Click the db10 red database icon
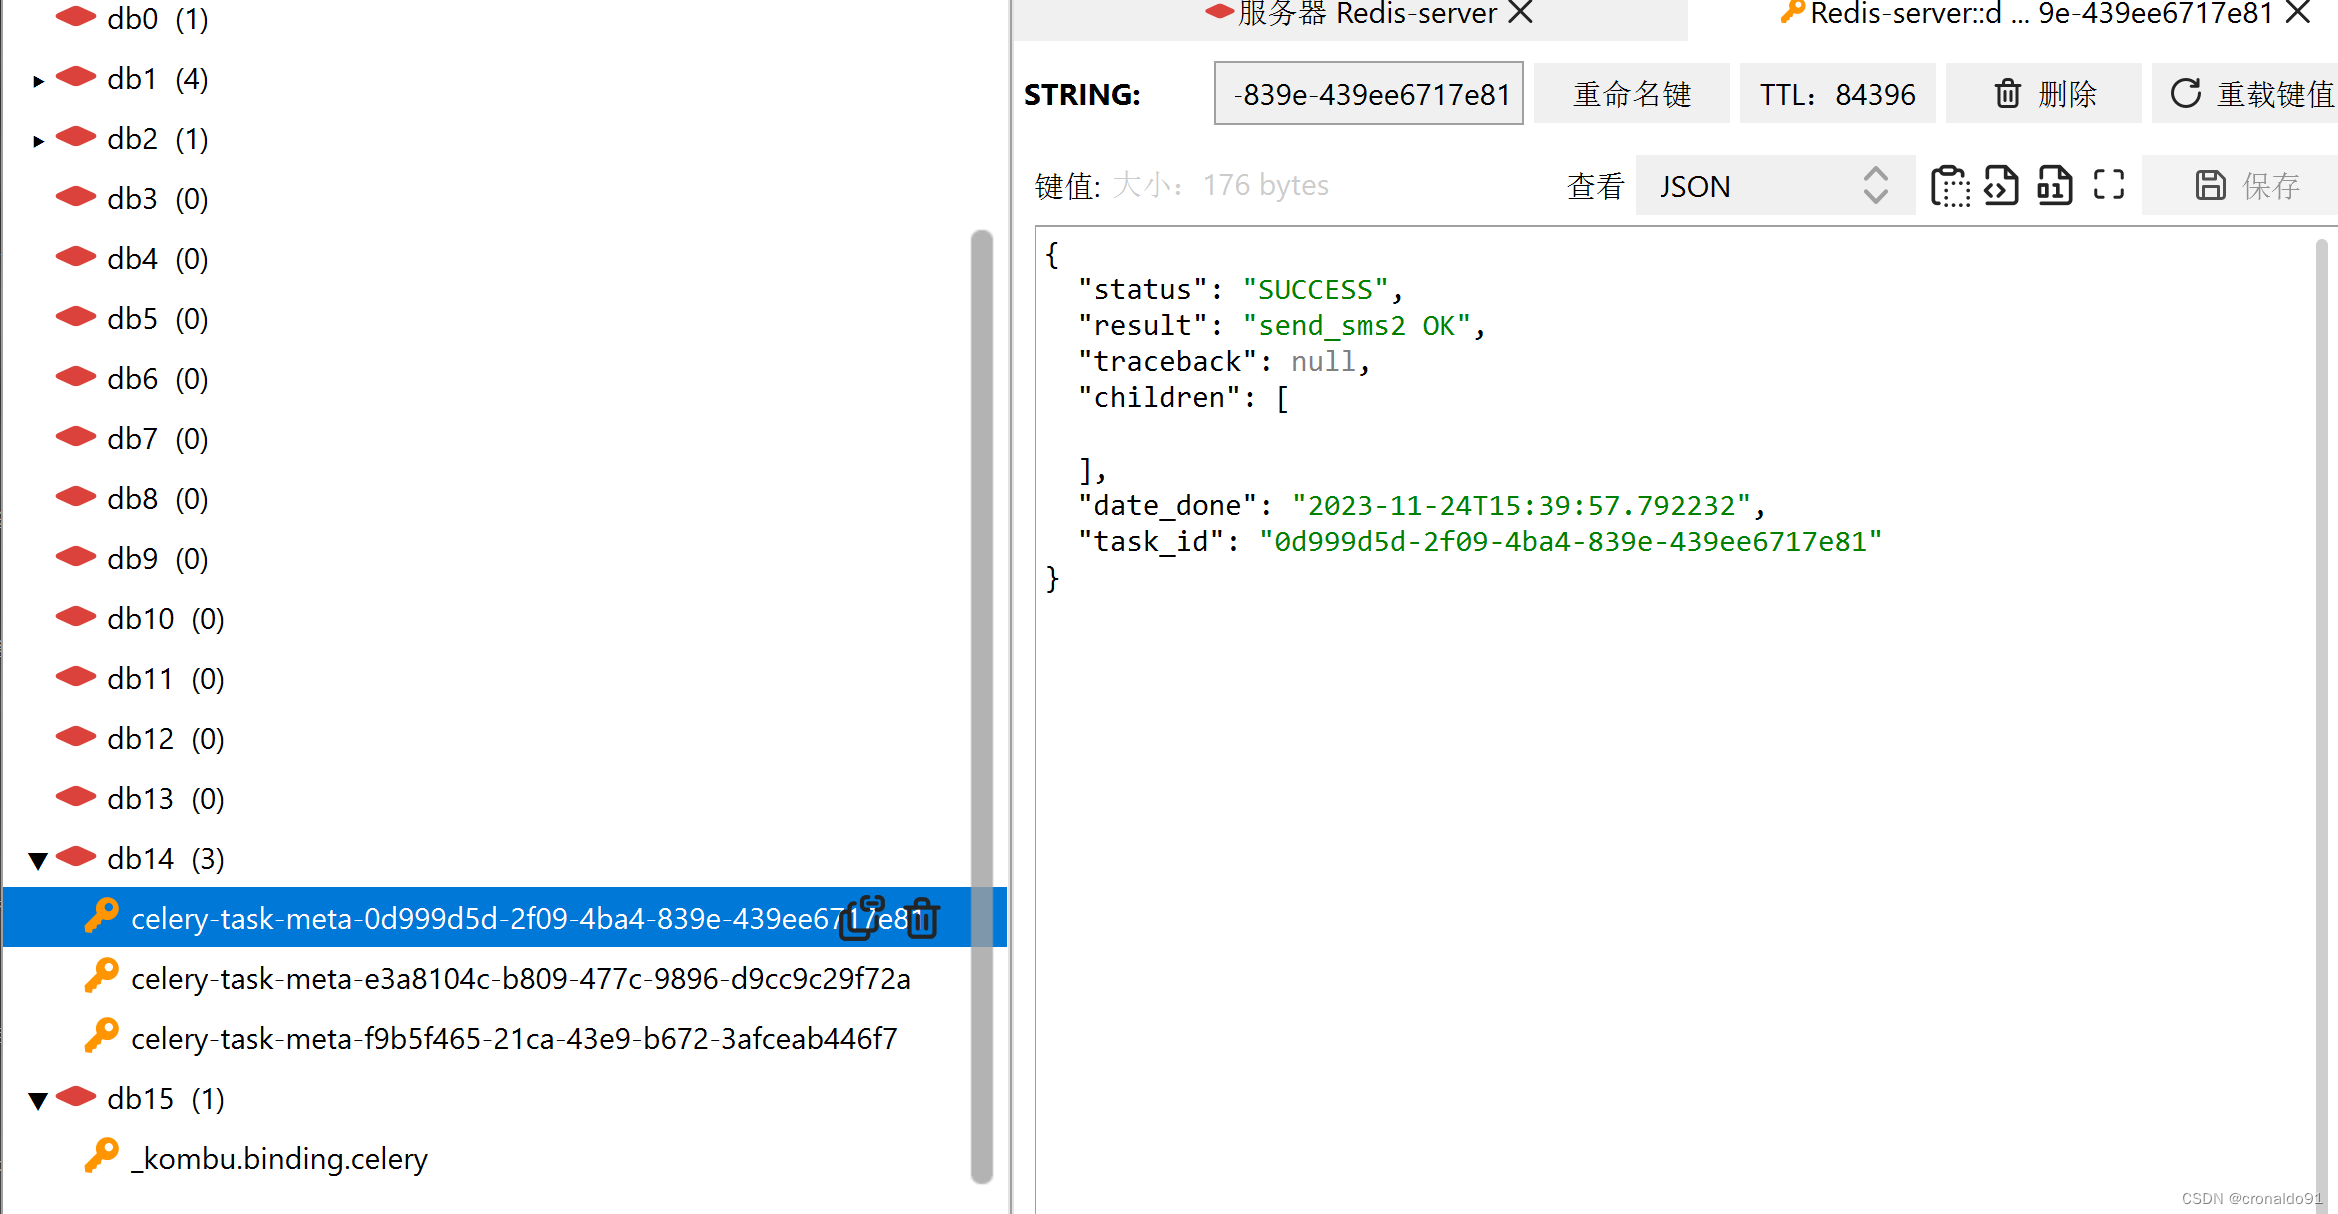The height and width of the screenshot is (1214, 2338). click(76, 617)
